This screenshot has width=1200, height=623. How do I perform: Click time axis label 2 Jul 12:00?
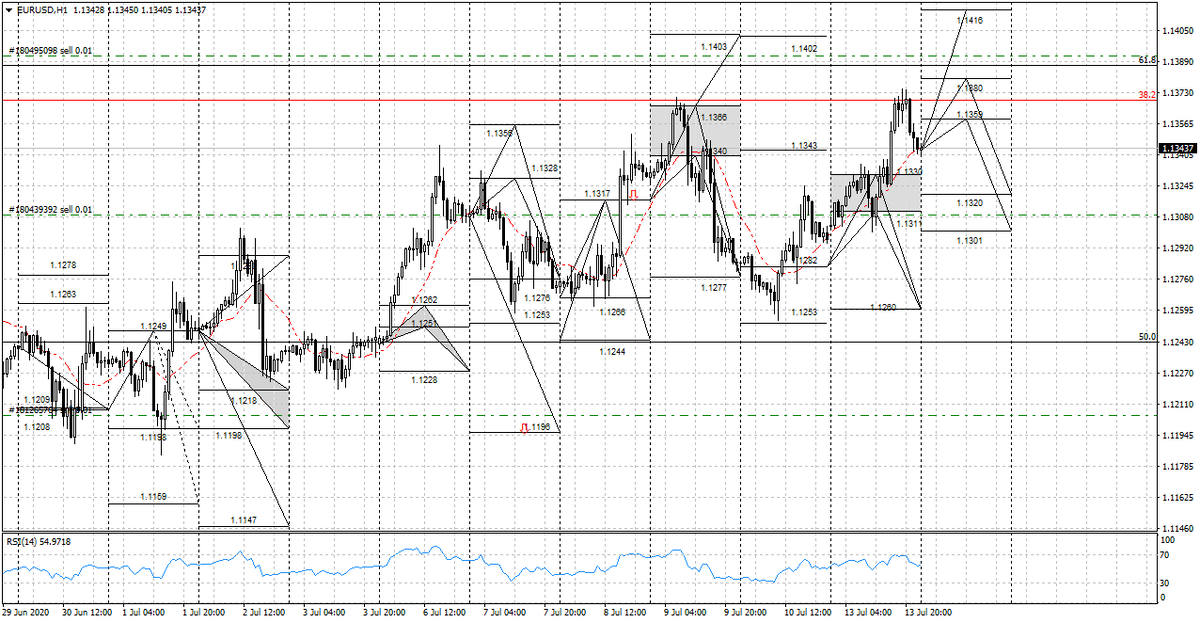[266, 611]
